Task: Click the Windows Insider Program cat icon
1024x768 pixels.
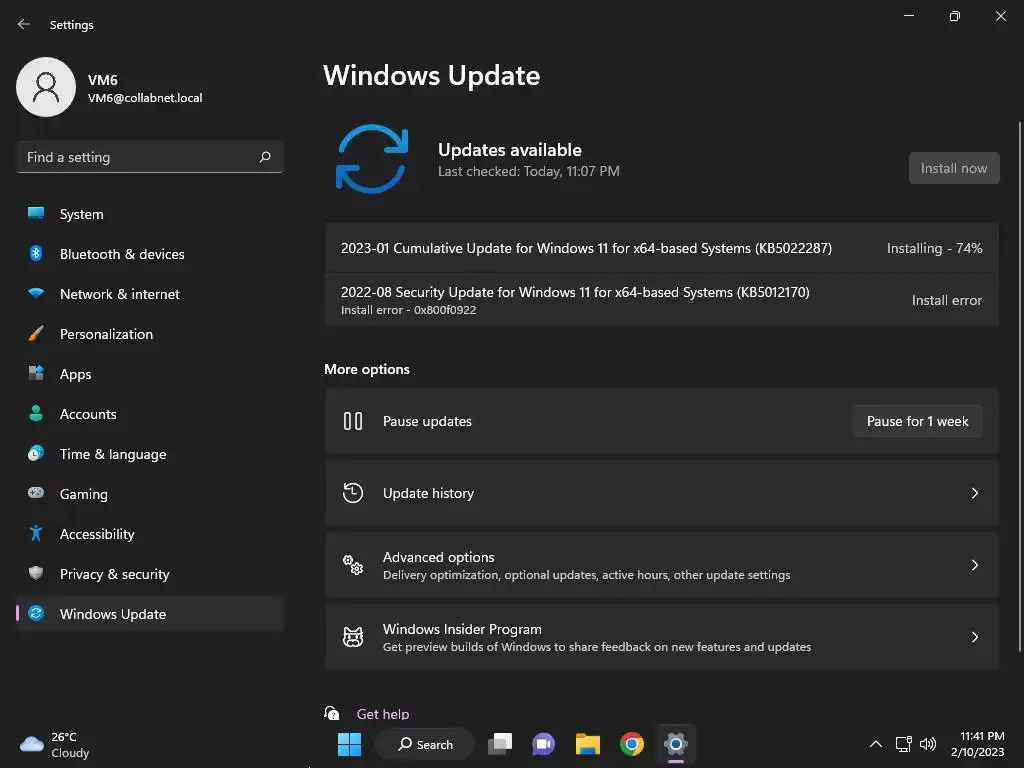Action: pos(353,637)
